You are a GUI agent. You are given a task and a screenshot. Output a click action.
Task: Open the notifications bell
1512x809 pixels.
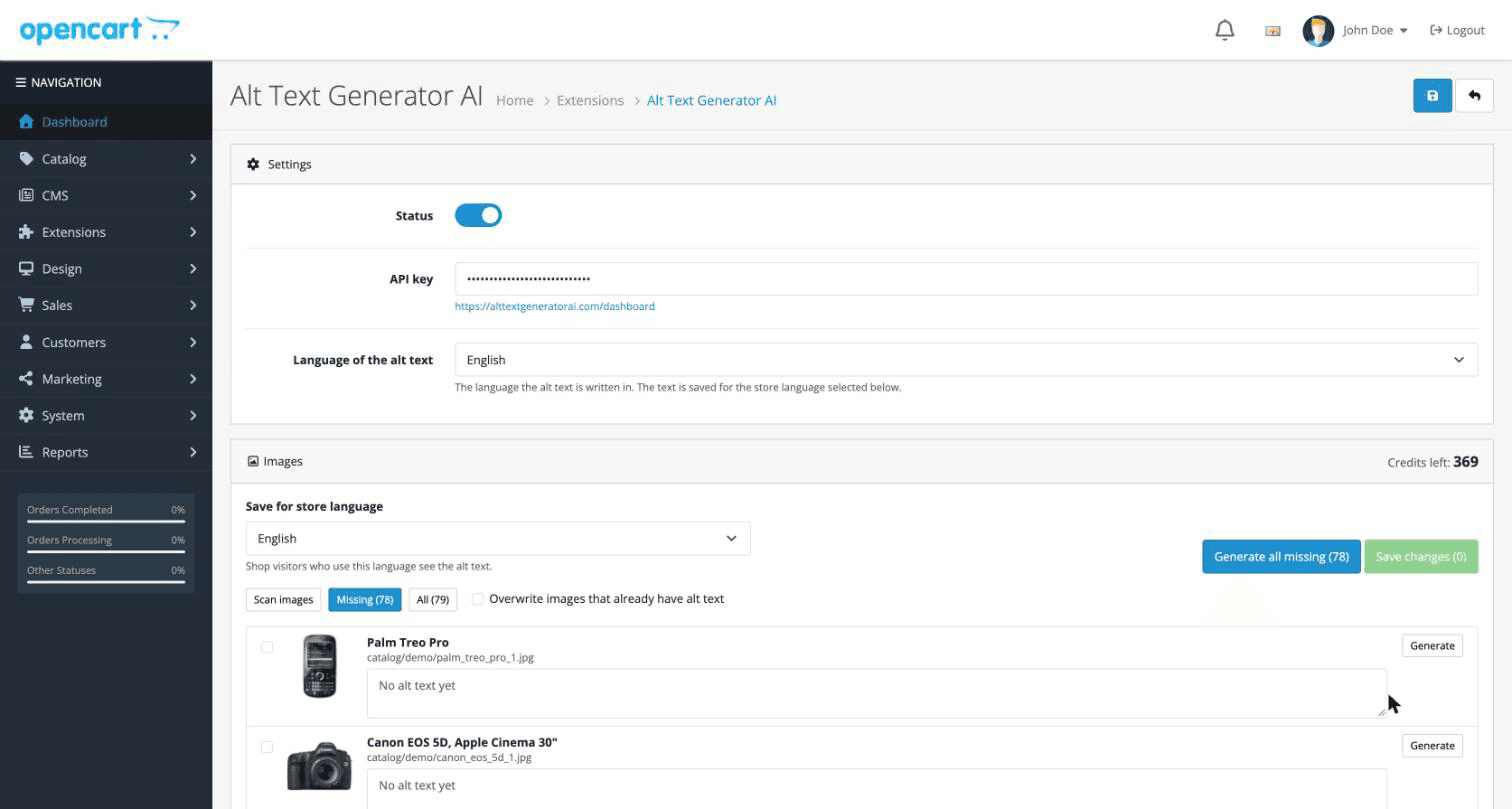coord(1224,30)
